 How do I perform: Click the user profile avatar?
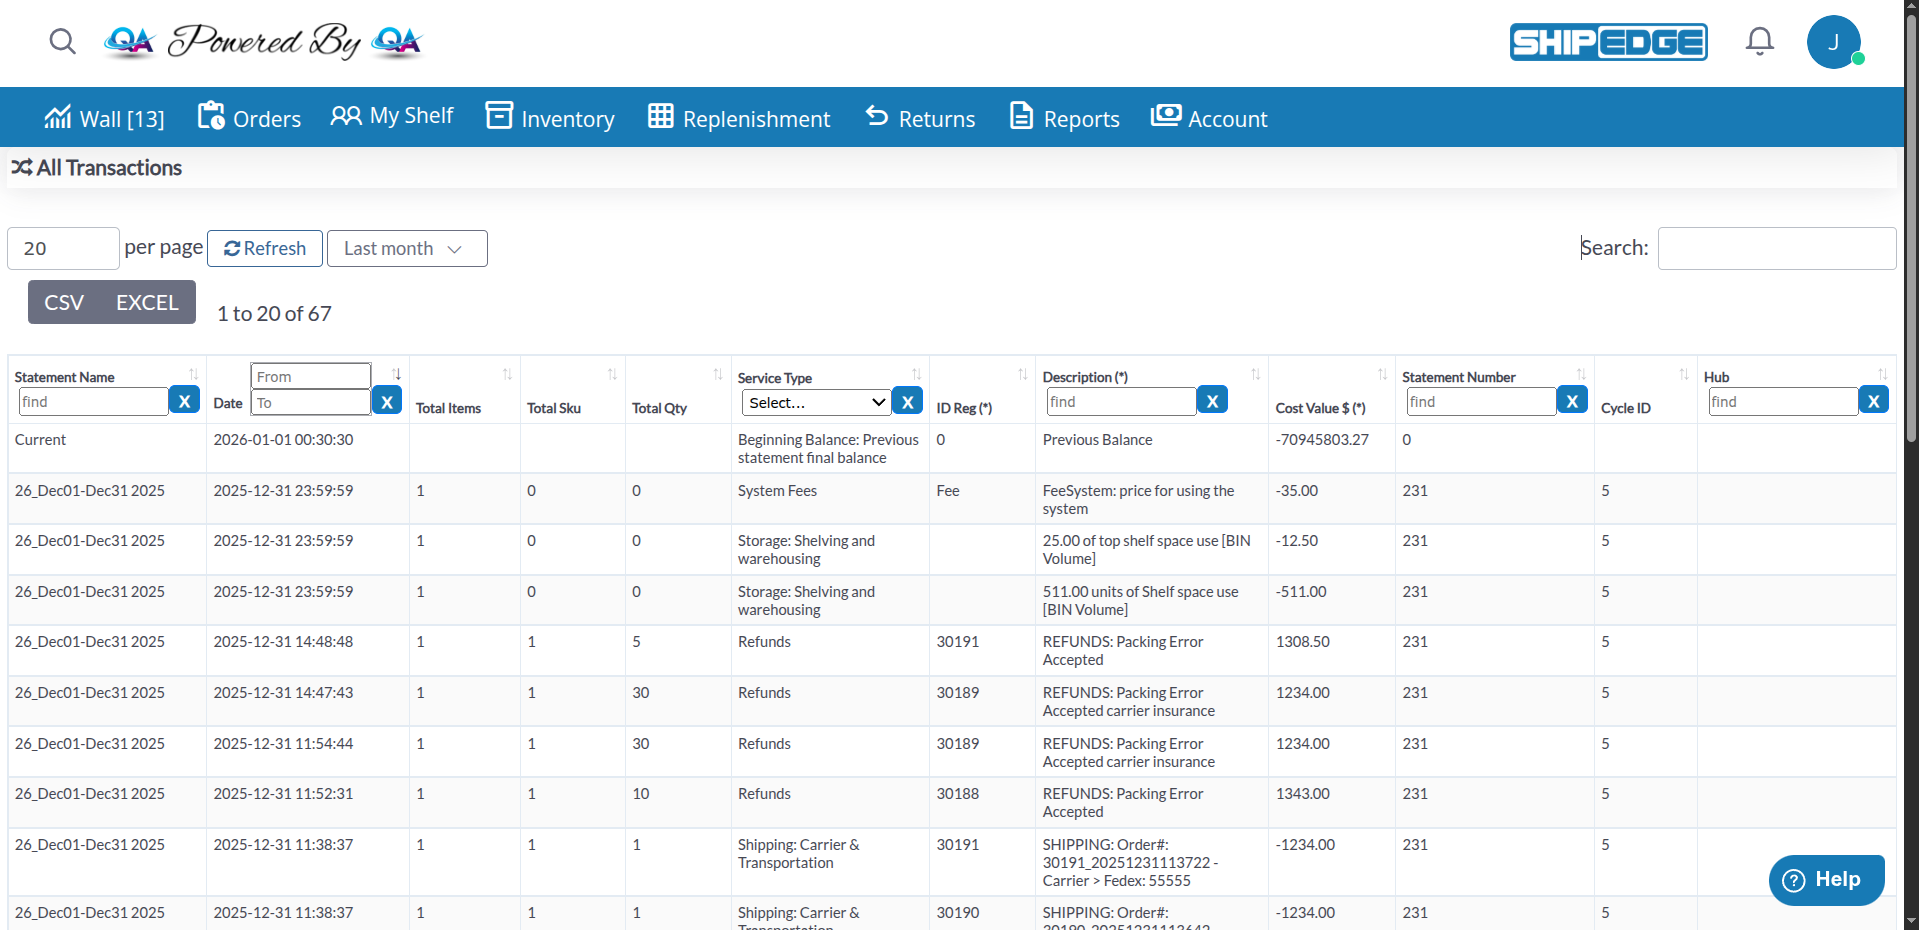pos(1834,42)
